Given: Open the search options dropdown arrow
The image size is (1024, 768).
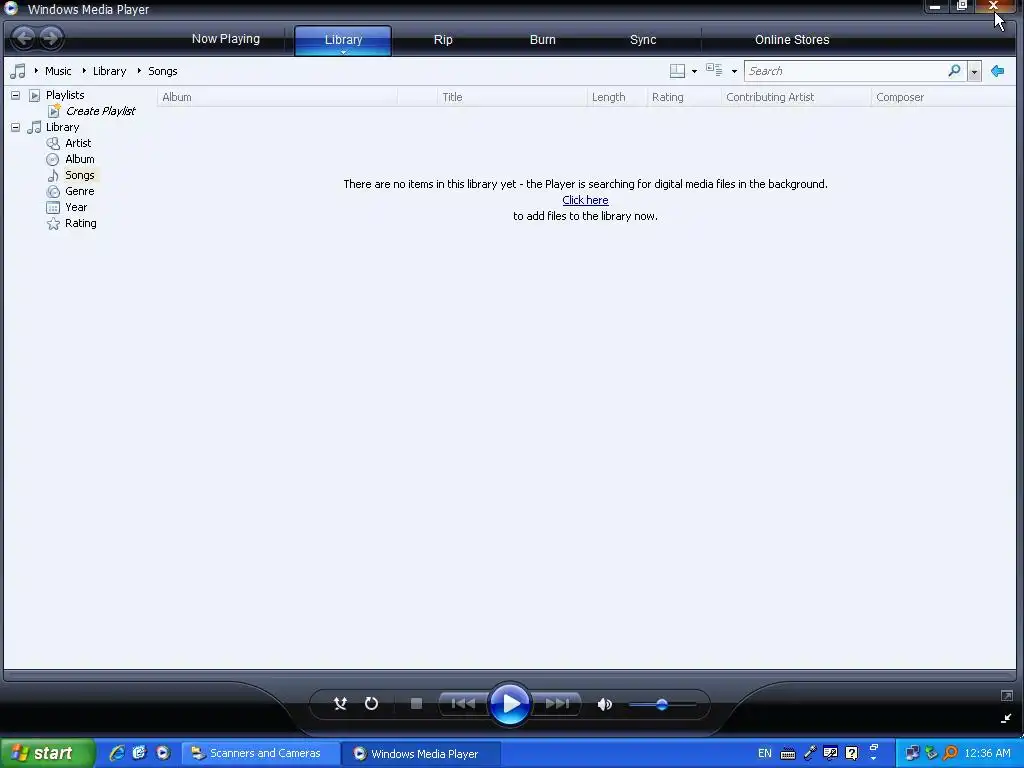Looking at the screenshot, I should coord(974,71).
